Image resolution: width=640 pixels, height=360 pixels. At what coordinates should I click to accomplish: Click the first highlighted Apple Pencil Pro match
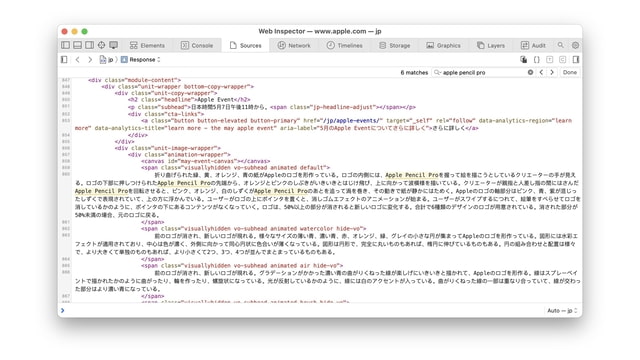click(x=411, y=175)
